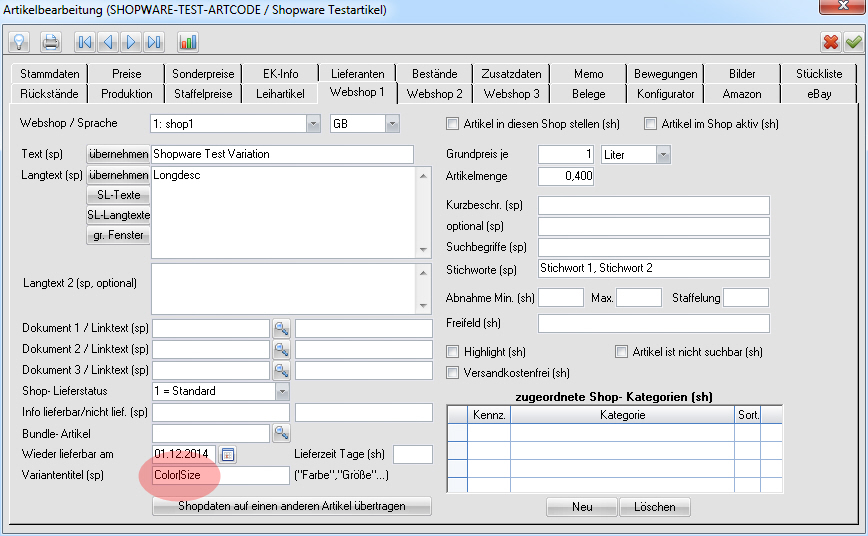Click the Langtext scrollbar down arrow
868x536 pixels.
pyautogui.click(x=423, y=249)
